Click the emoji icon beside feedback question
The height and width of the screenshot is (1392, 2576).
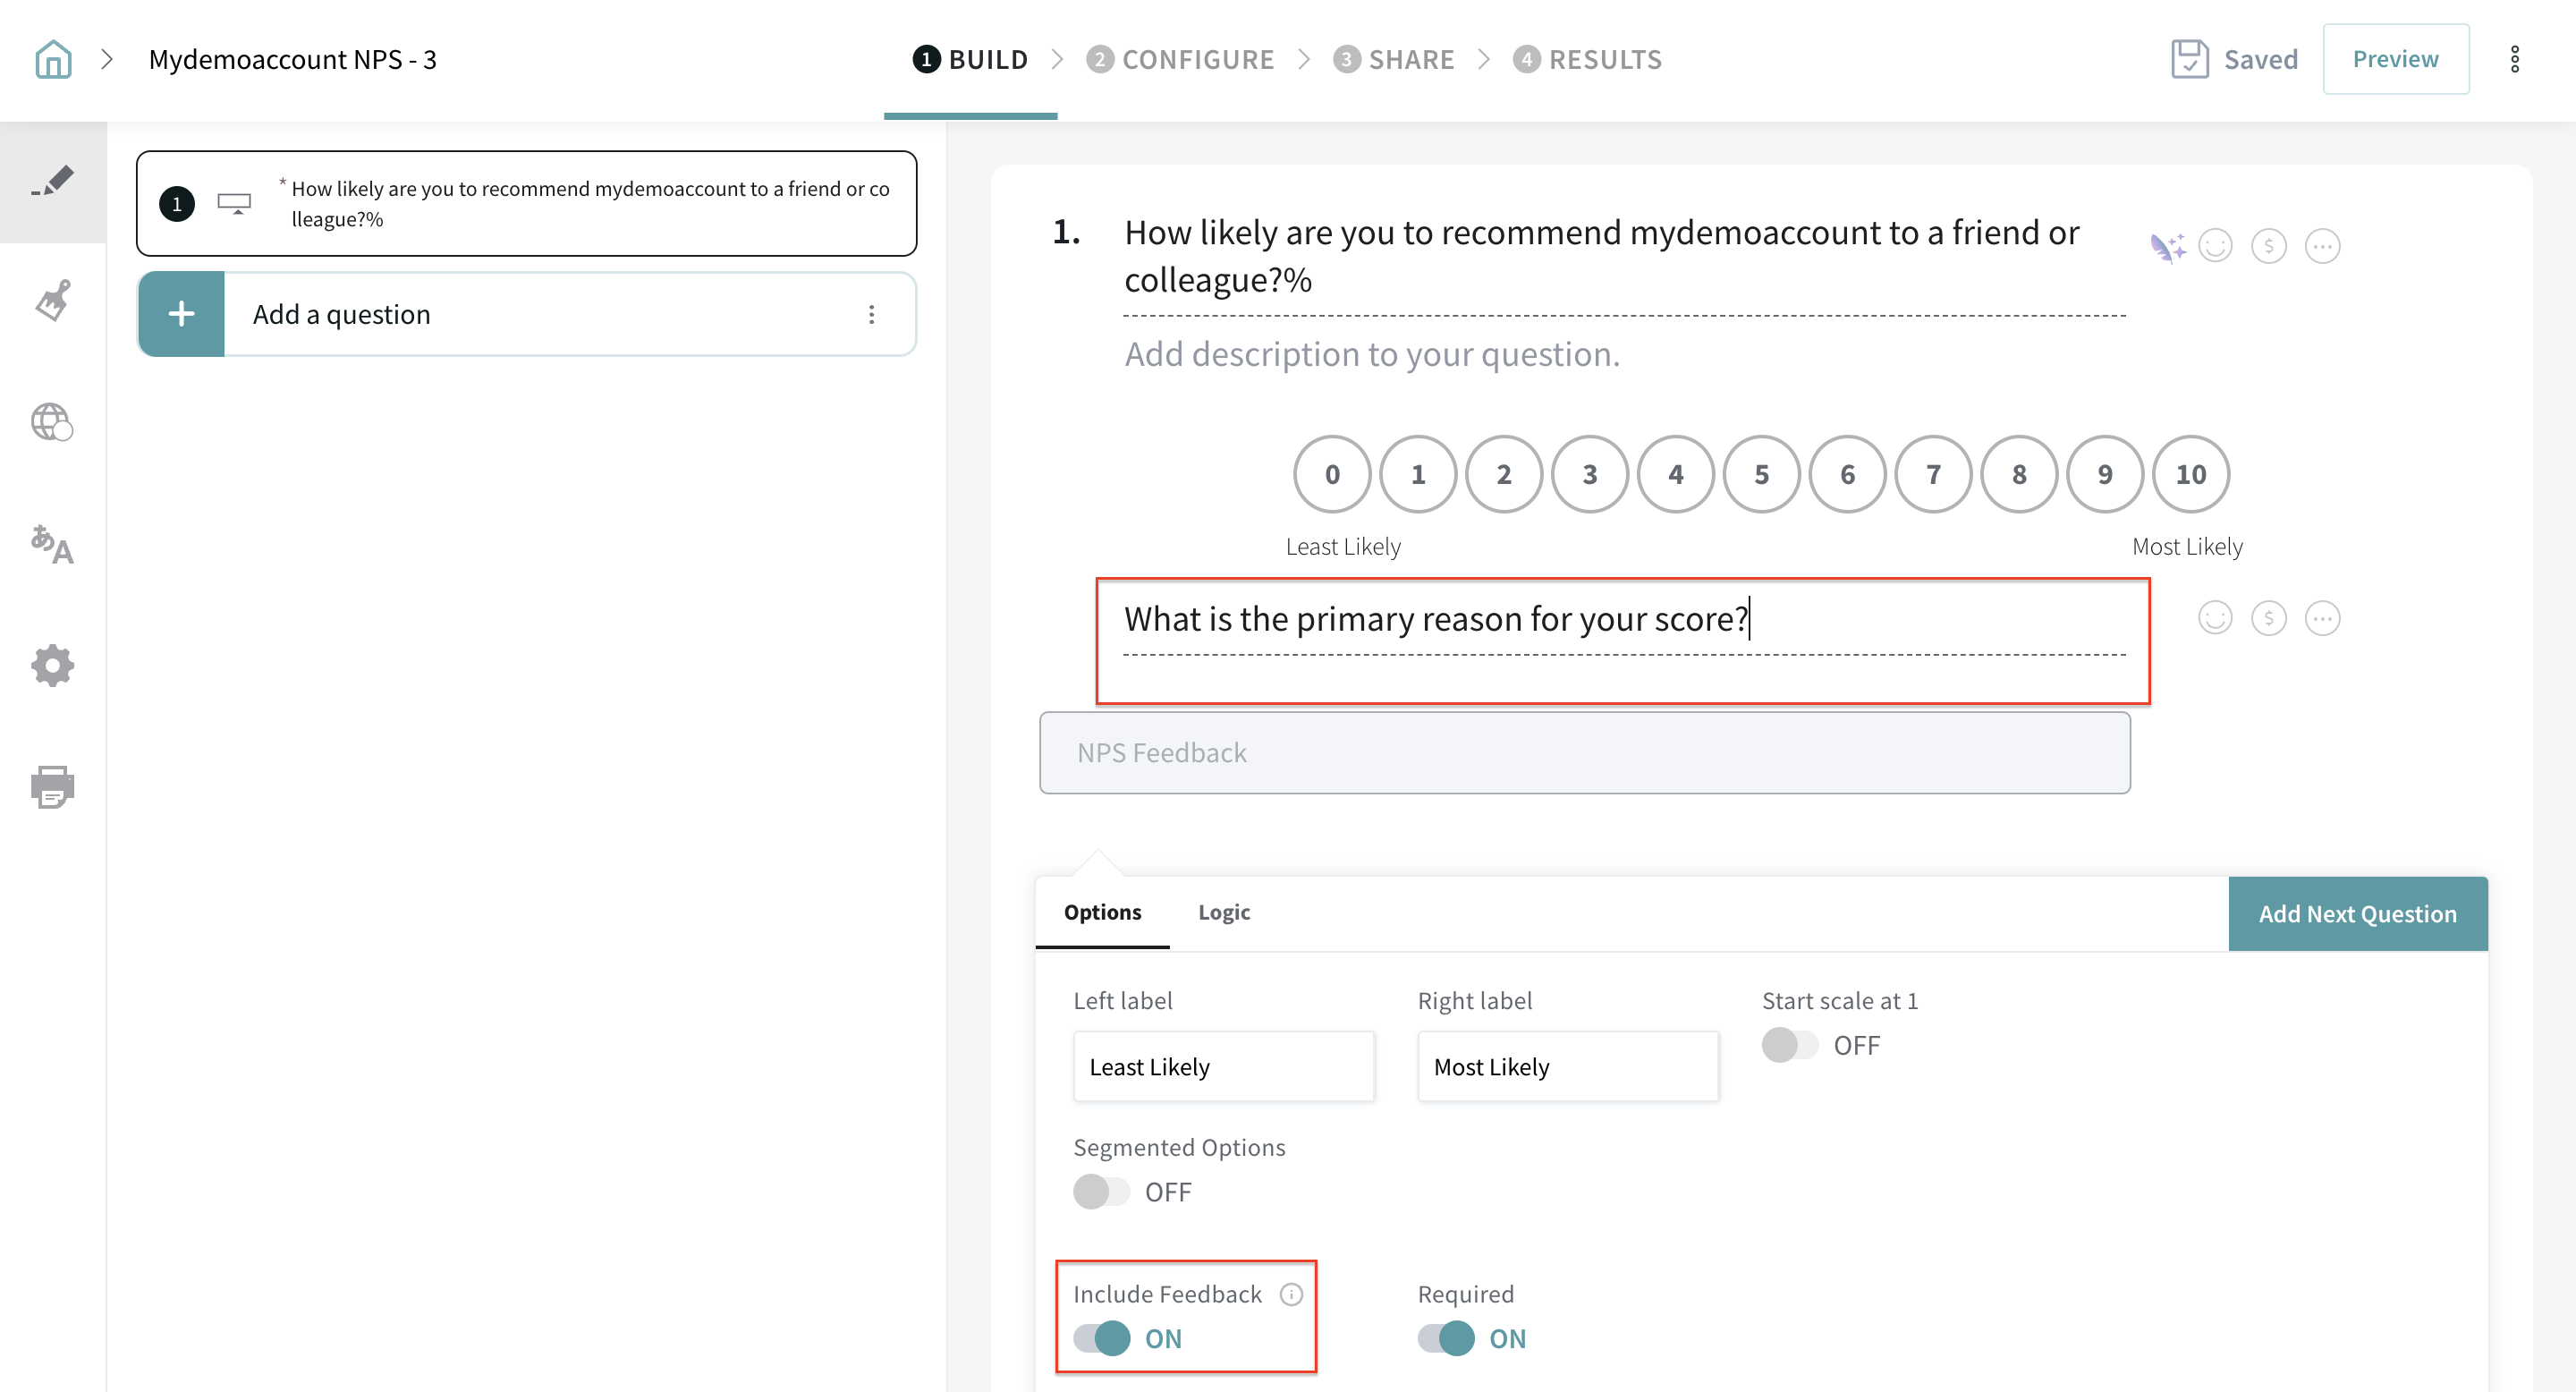click(x=2214, y=618)
